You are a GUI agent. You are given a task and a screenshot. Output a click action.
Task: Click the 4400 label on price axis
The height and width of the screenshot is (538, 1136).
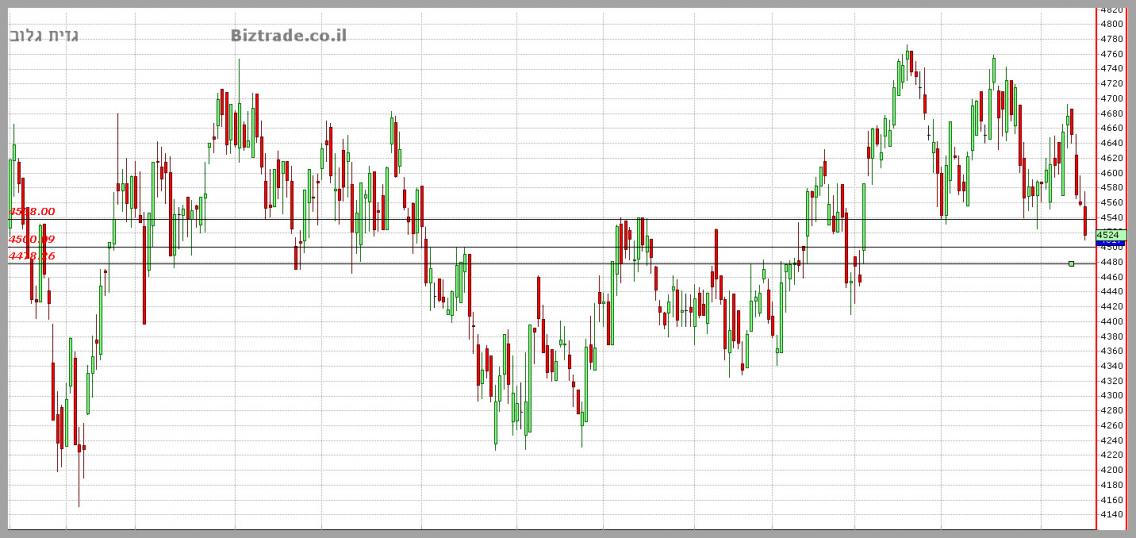(x=1110, y=321)
